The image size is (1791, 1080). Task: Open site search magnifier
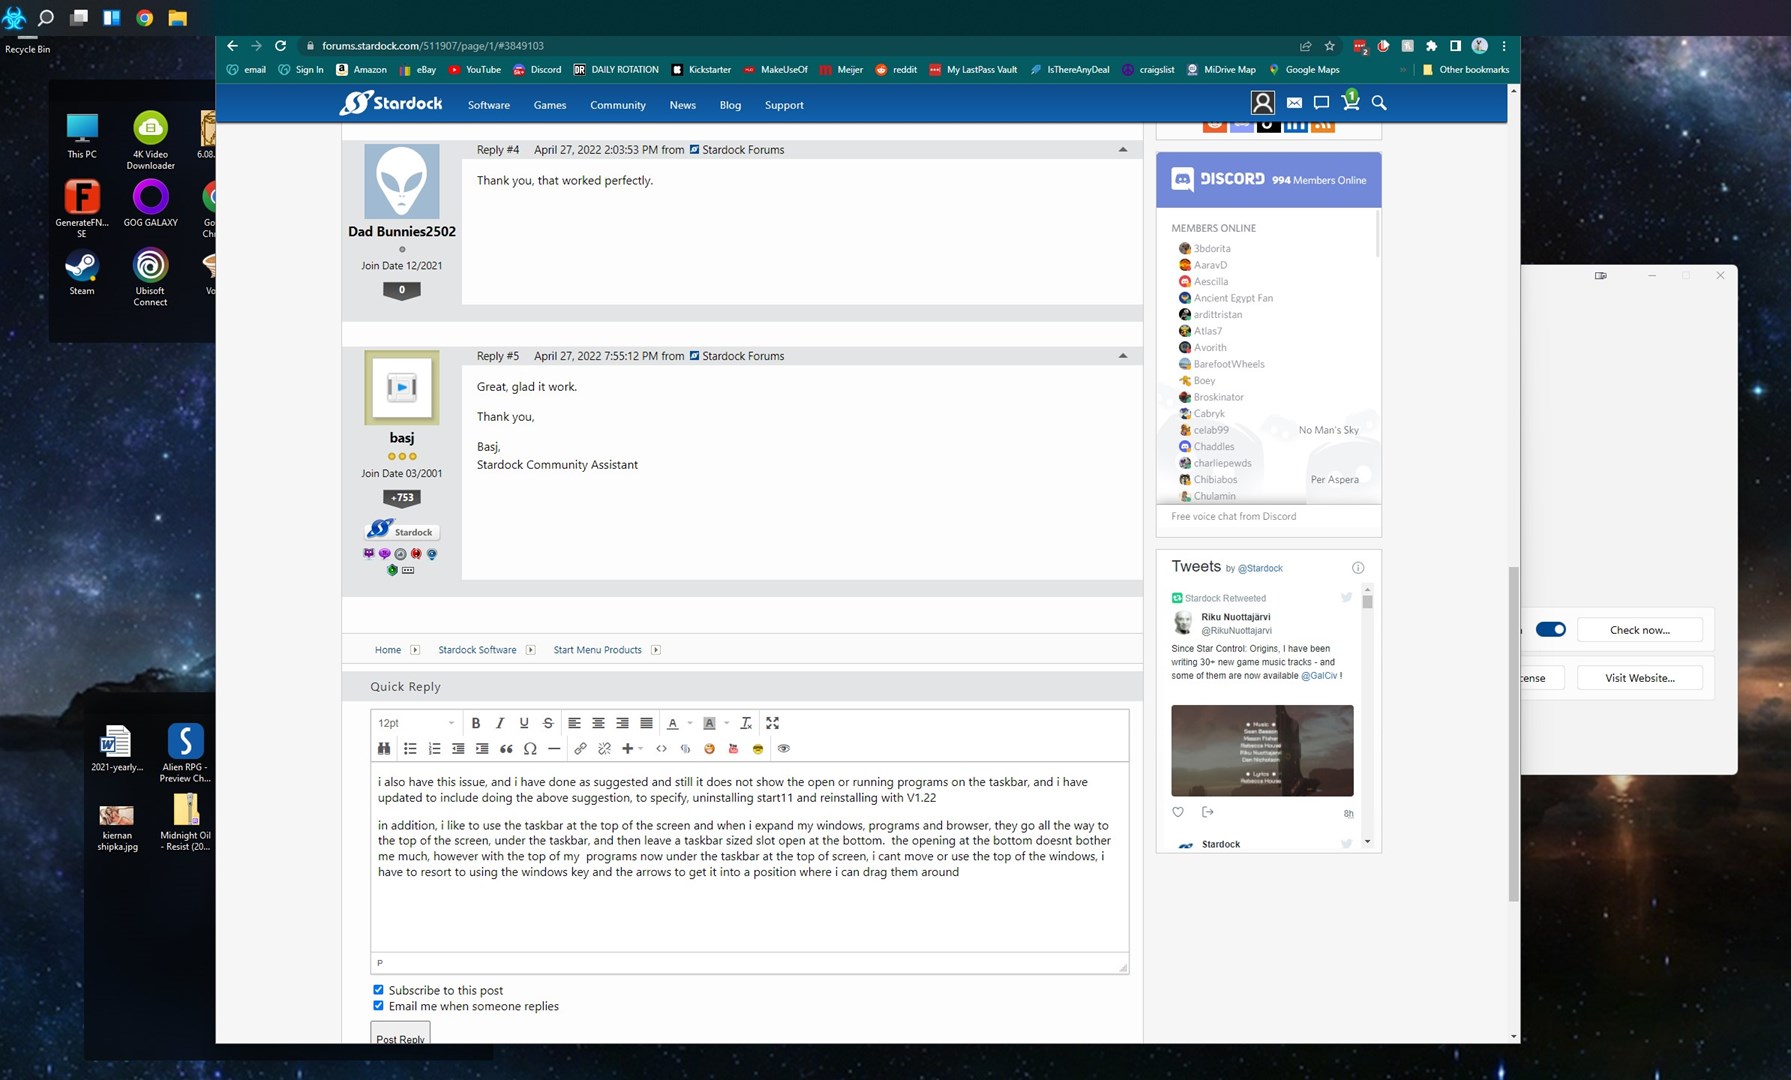(1379, 103)
